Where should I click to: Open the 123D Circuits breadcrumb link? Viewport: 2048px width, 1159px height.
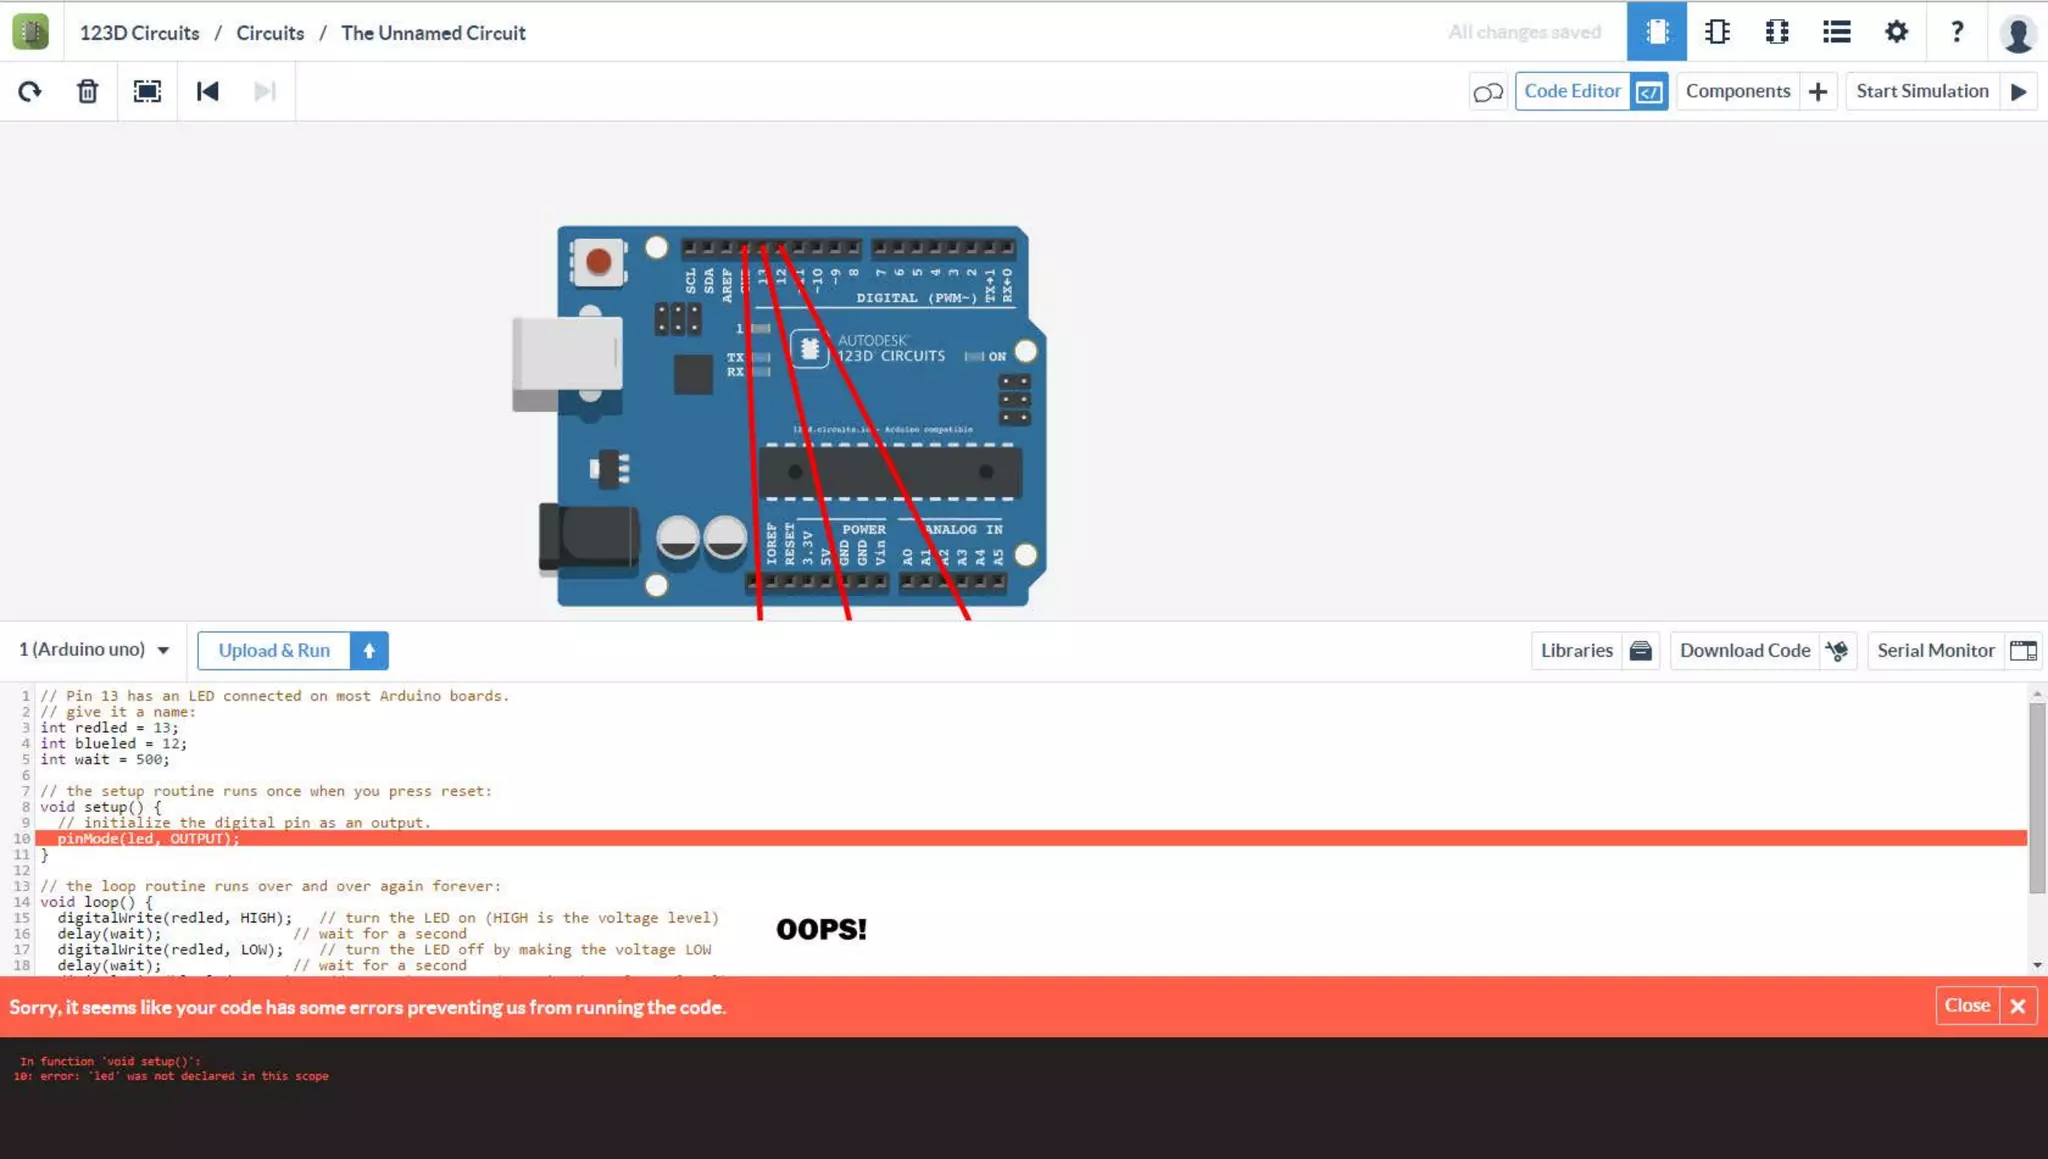(139, 33)
